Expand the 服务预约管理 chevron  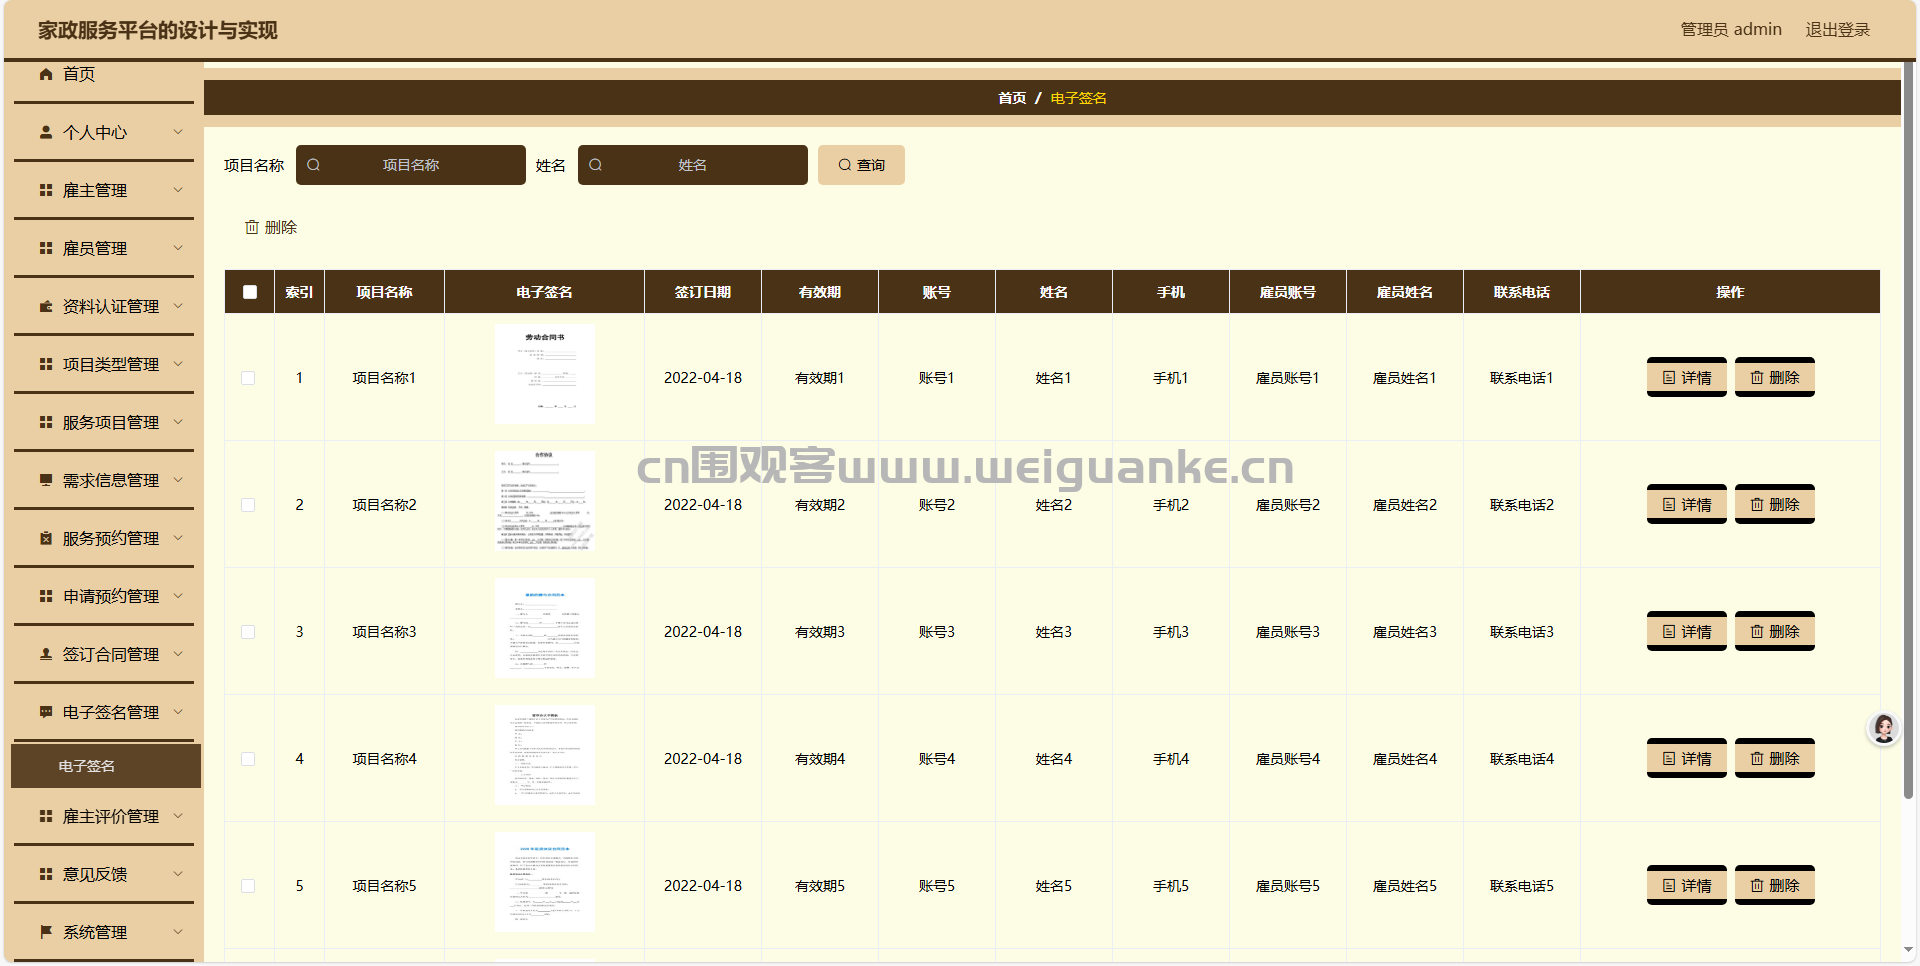[178, 538]
